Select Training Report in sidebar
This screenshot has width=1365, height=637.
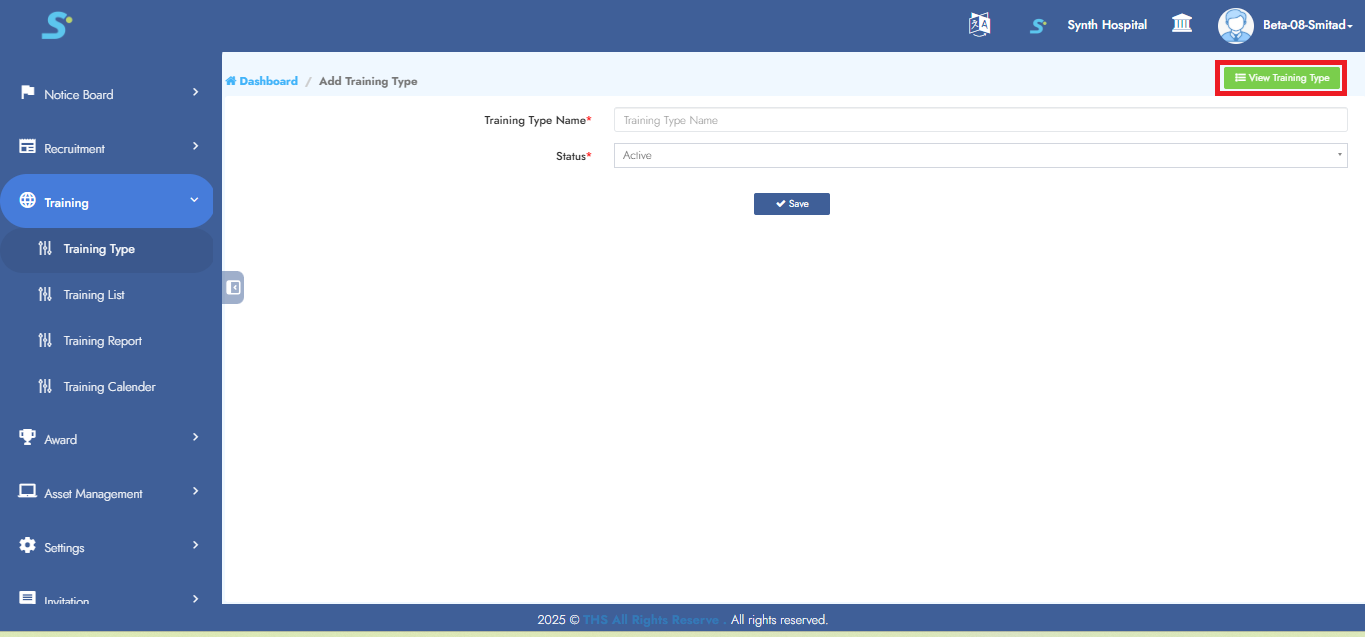coord(102,341)
